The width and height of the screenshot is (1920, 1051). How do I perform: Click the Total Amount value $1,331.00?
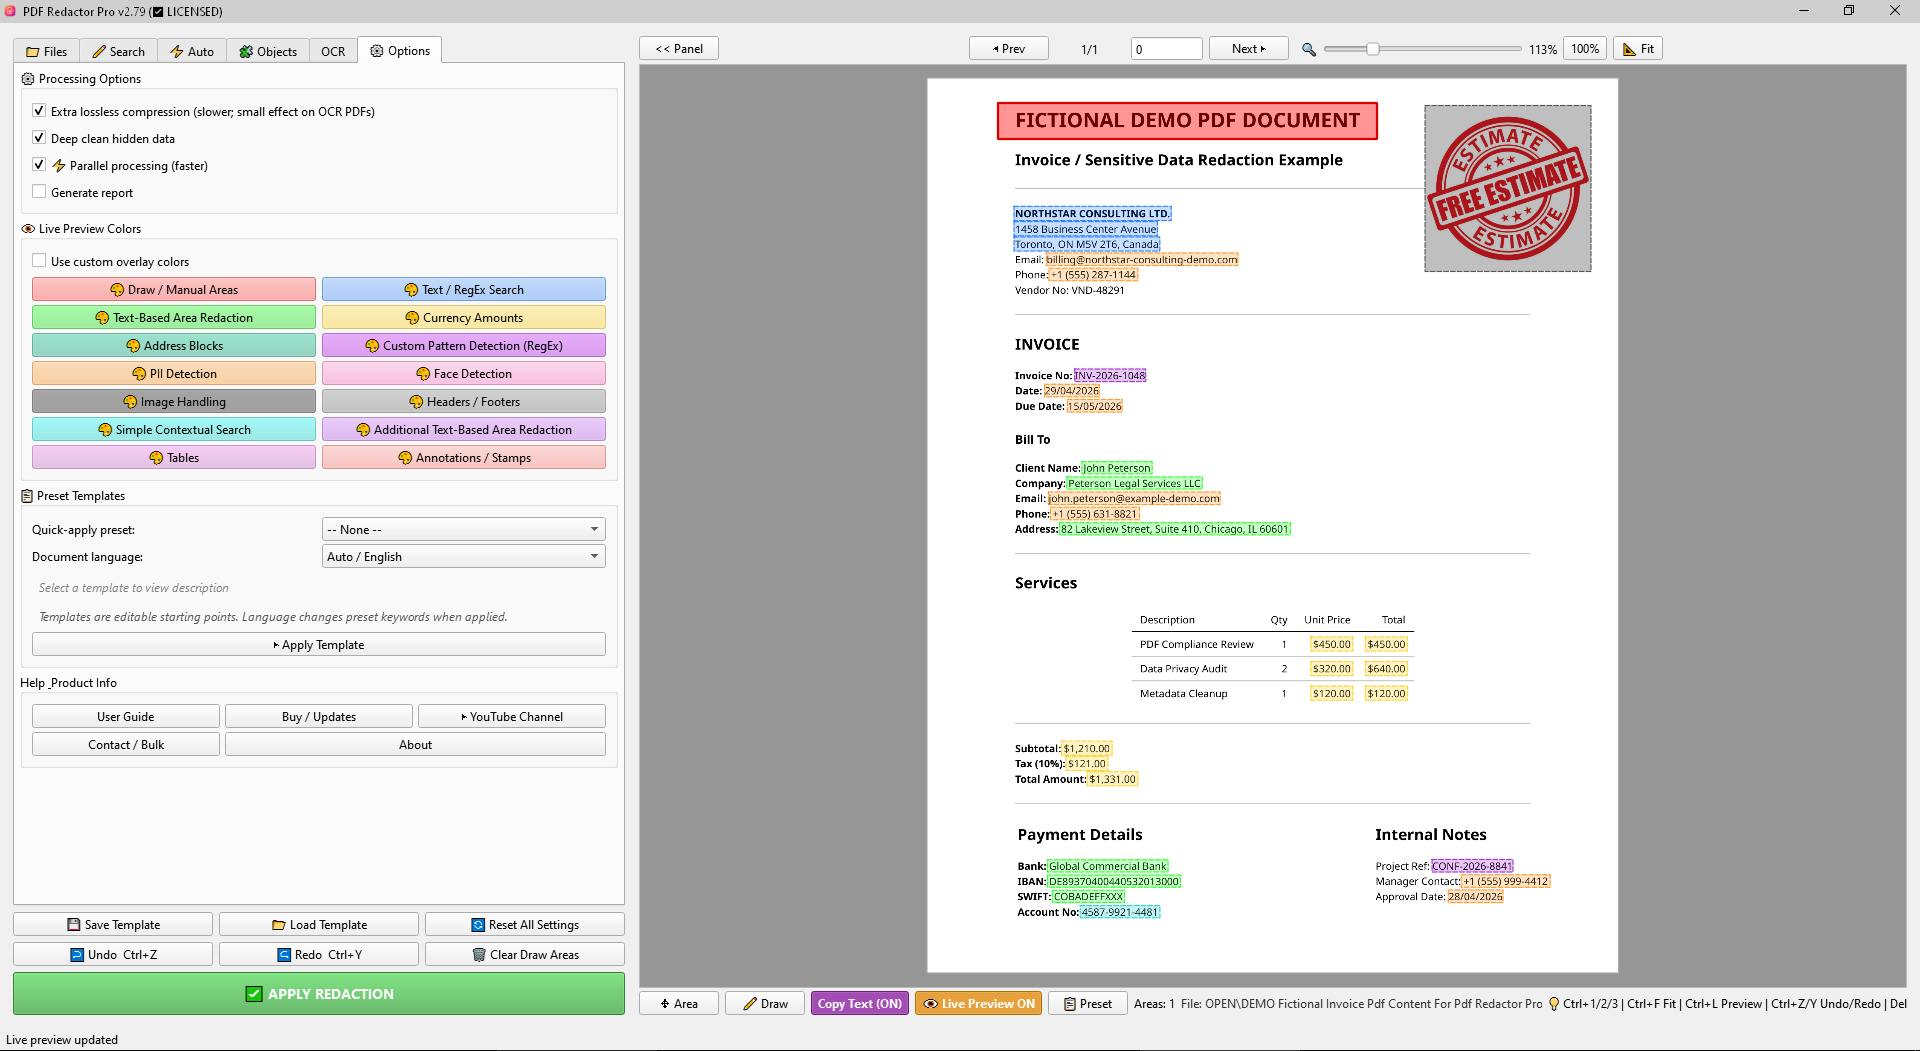tap(1112, 779)
